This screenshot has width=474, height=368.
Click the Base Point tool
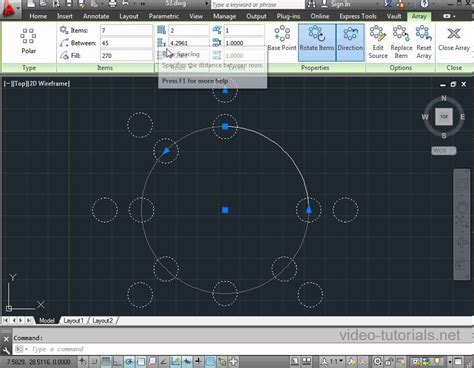pos(282,38)
